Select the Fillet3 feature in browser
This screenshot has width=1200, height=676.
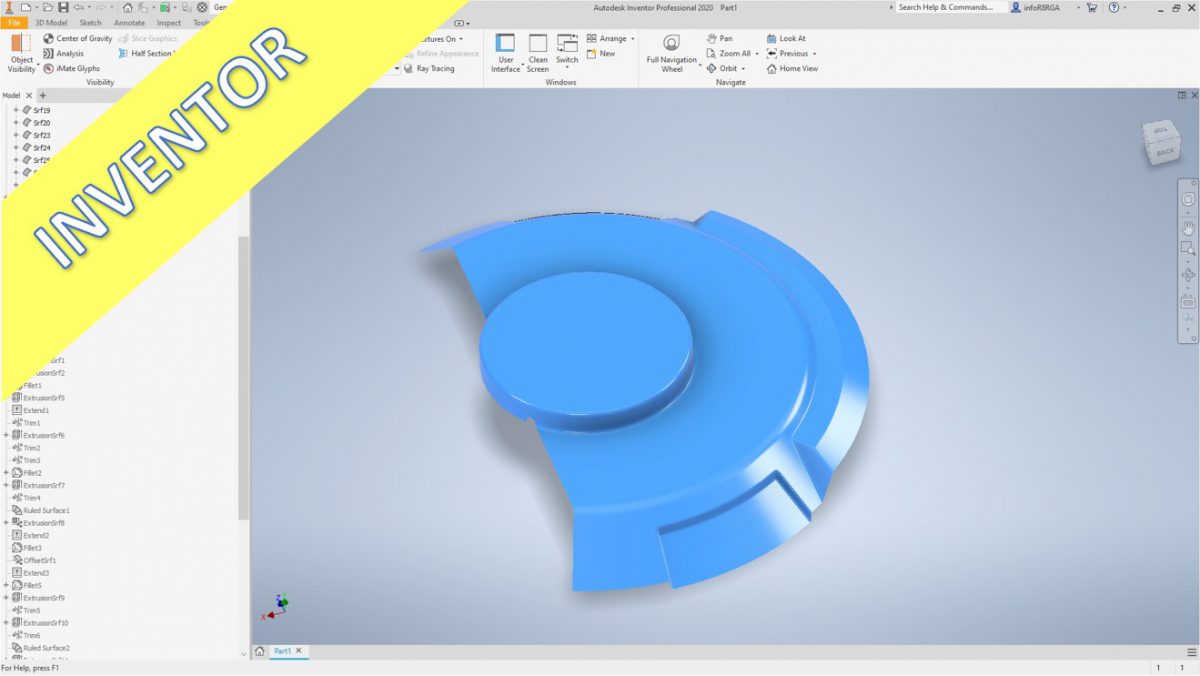click(27, 548)
